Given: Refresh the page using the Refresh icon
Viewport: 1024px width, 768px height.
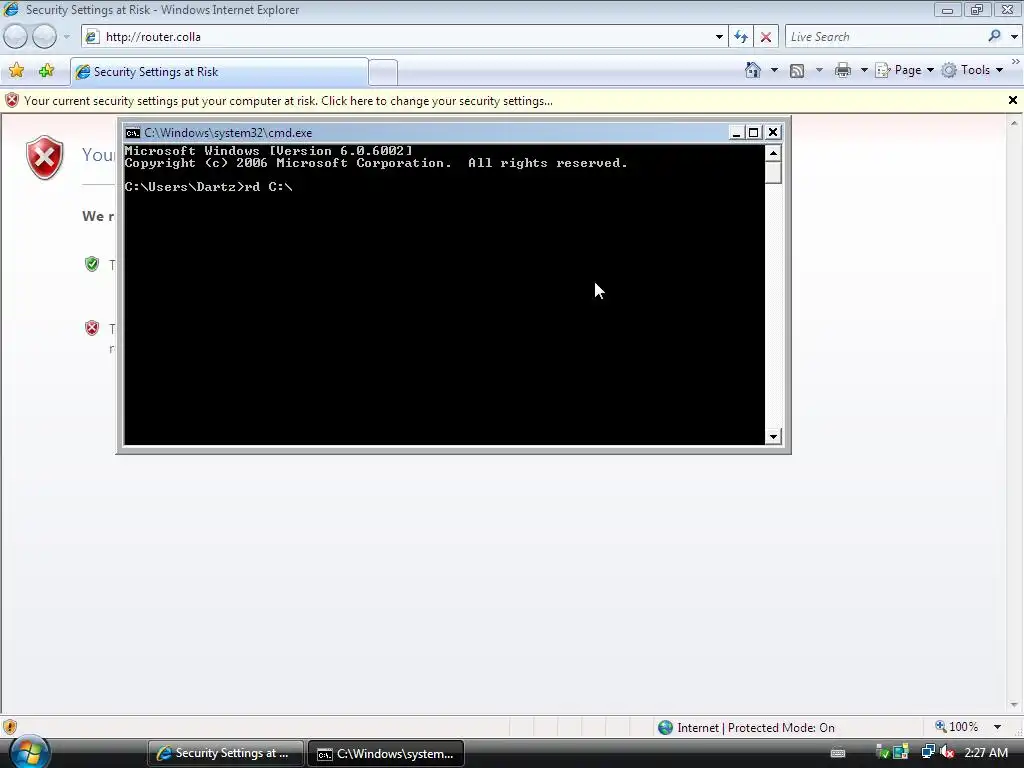Looking at the screenshot, I should (741, 37).
